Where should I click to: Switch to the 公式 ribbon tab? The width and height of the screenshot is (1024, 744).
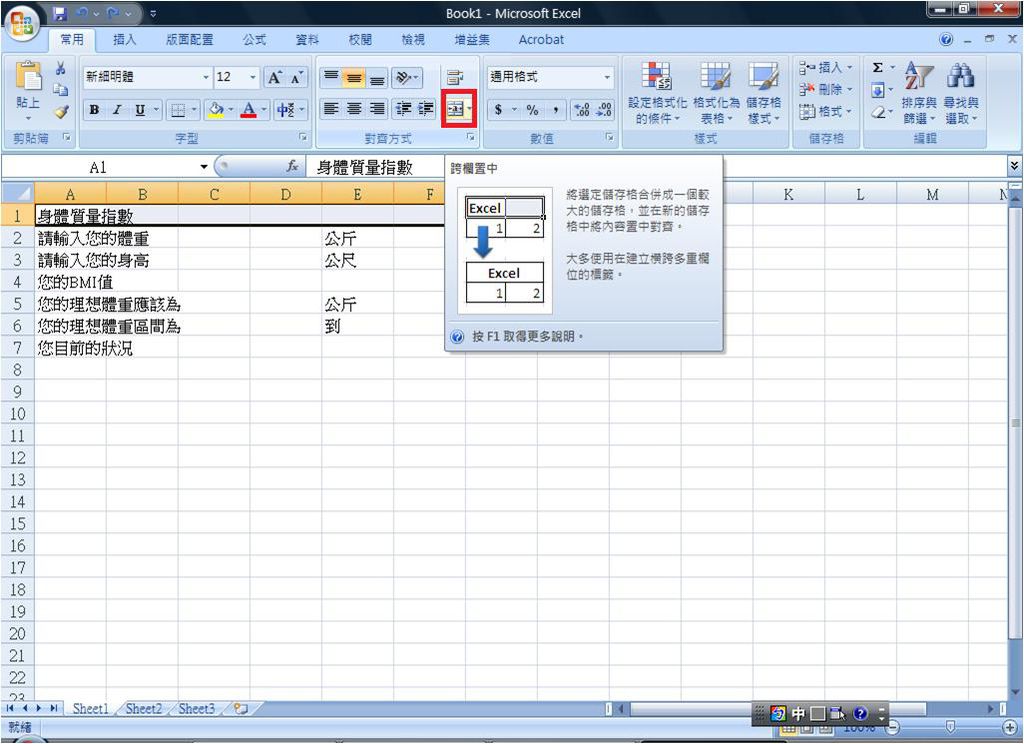pyautogui.click(x=254, y=40)
